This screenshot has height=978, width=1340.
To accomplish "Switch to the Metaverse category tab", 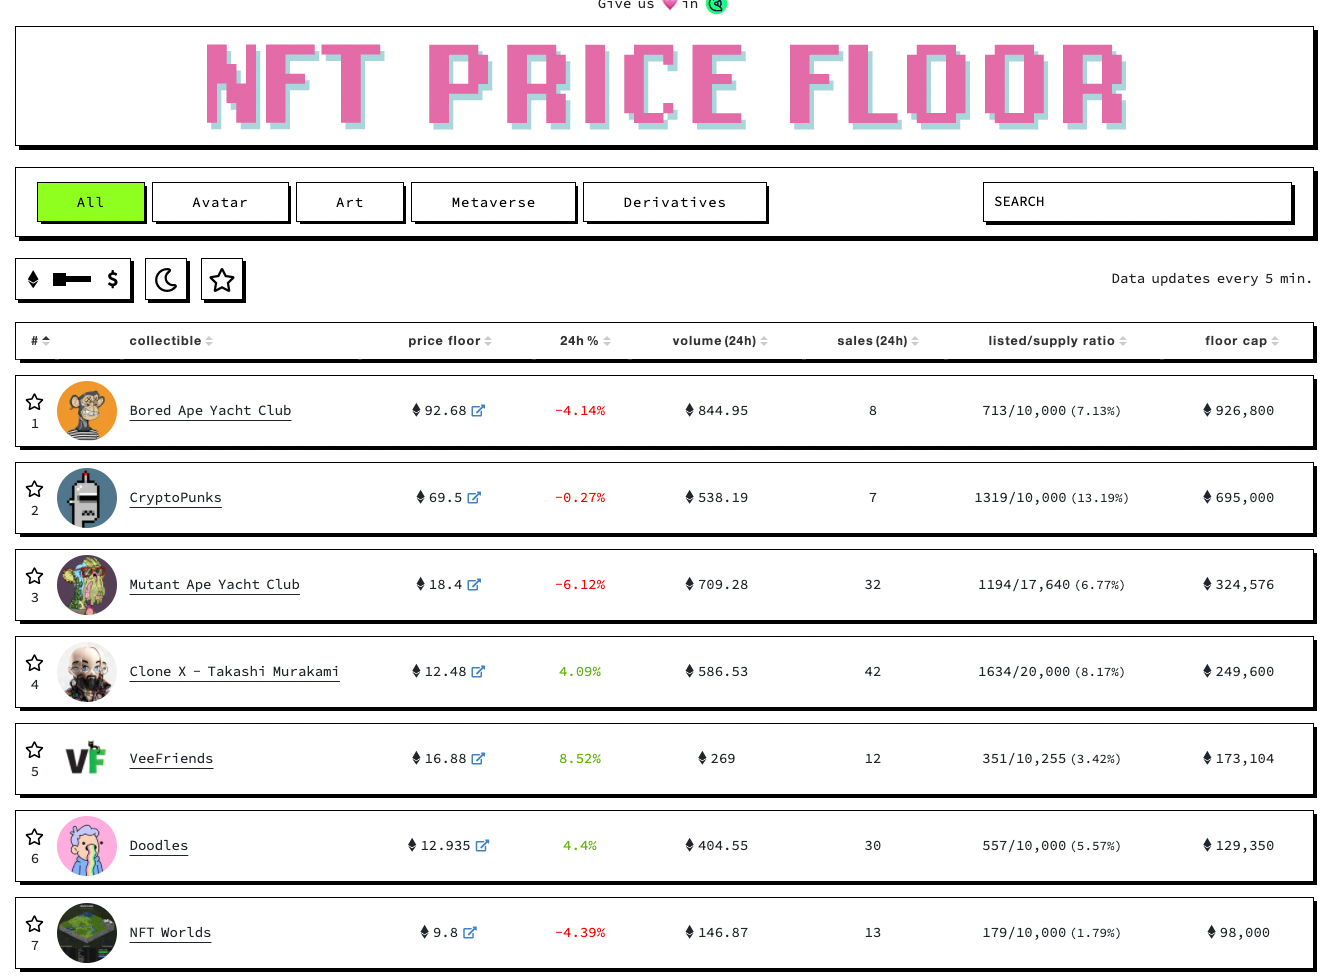I will tap(493, 203).
